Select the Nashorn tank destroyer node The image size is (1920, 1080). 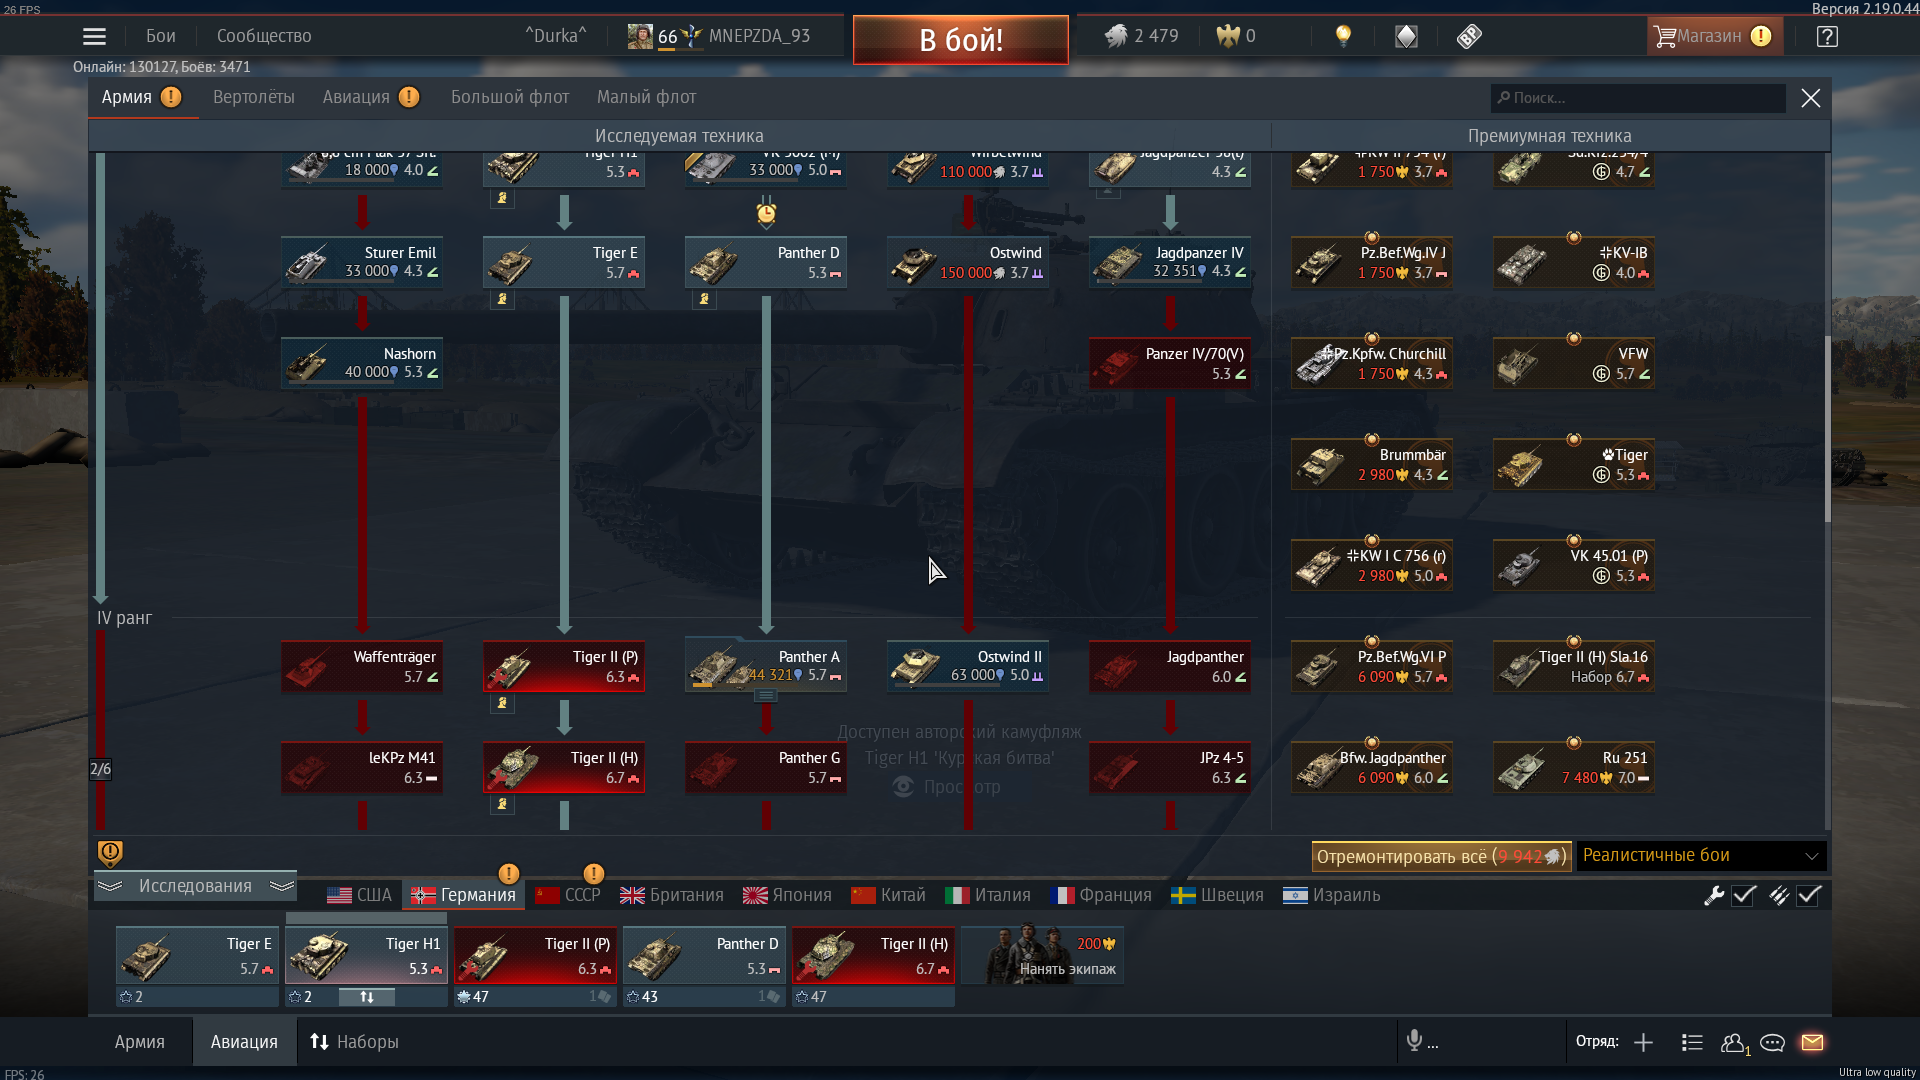(x=362, y=363)
